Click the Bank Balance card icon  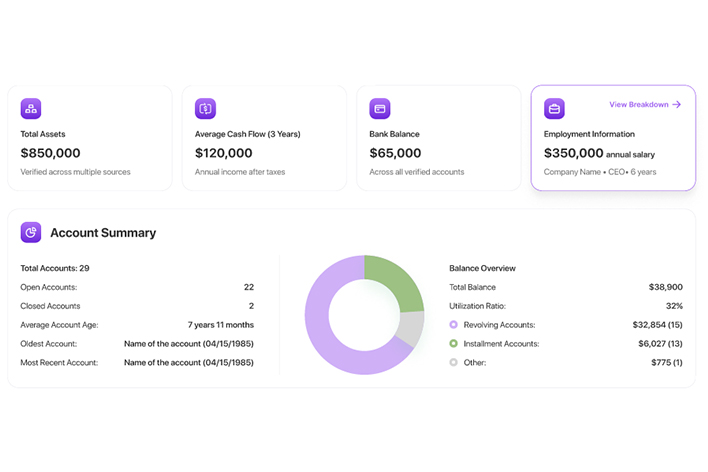[x=379, y=108]
